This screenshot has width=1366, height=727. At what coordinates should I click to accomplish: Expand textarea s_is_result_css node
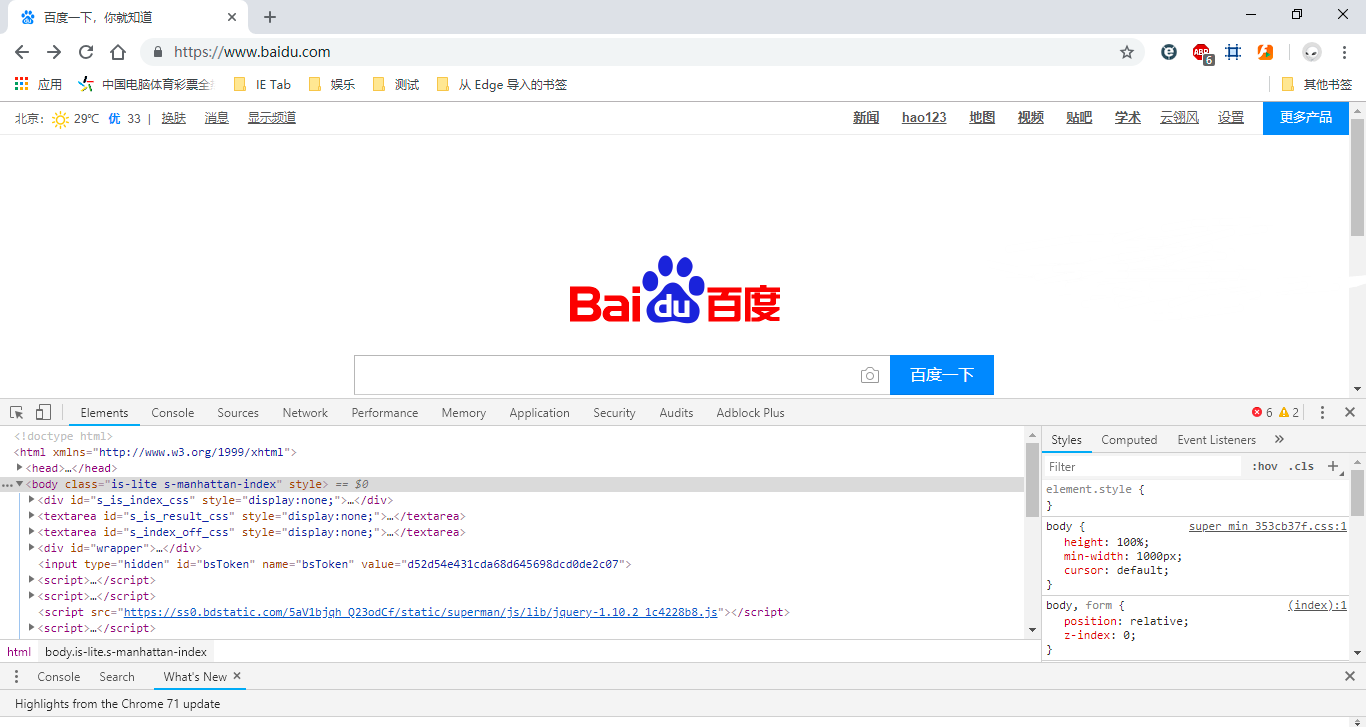point(32,516)
